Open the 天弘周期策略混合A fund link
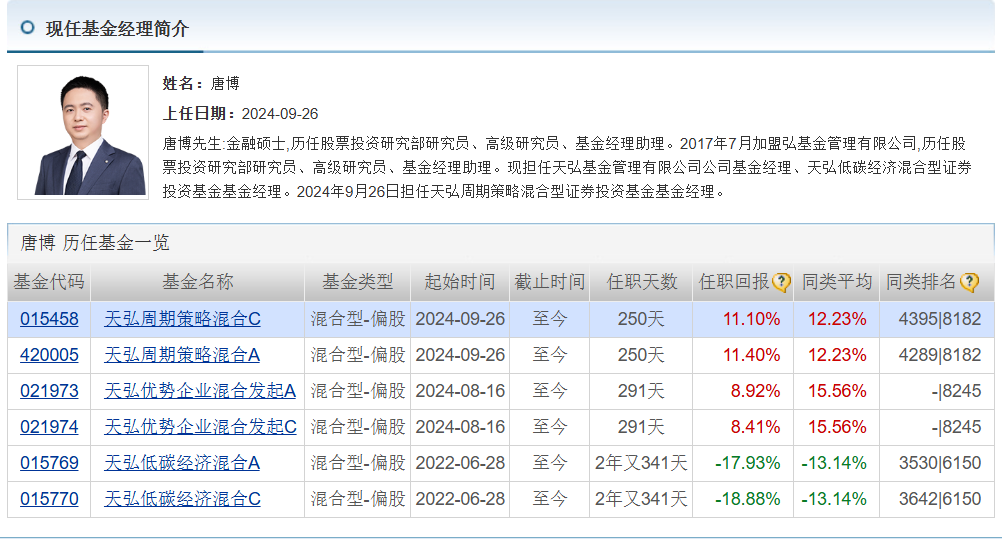The height and width of the screenshot is (539, 1002). pyautogui.click(x=182, y=355)
